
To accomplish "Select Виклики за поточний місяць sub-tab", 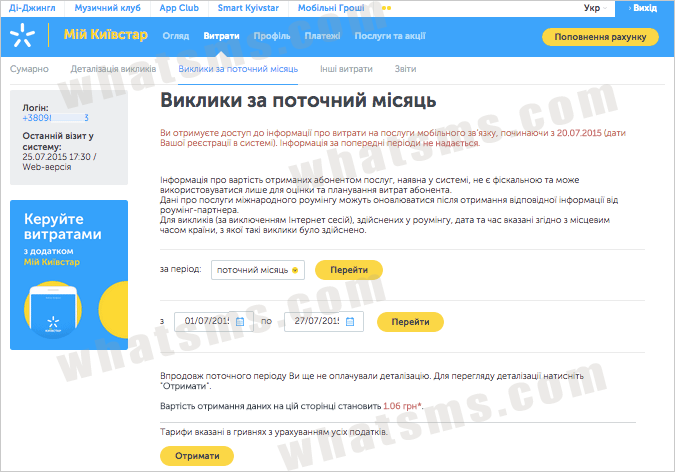I will coord(238,69).
